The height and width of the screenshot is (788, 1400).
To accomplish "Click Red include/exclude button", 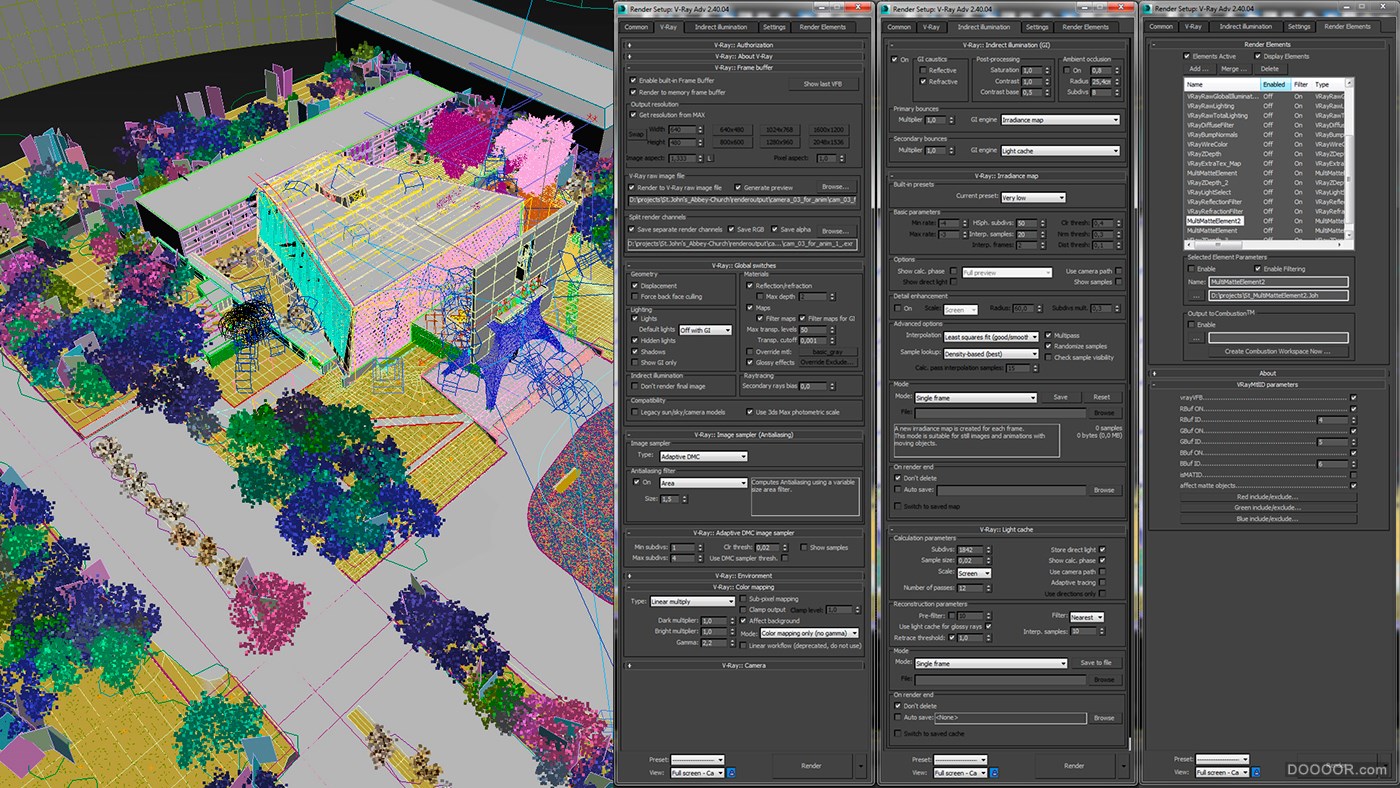I will click(x=1268, y=496).
